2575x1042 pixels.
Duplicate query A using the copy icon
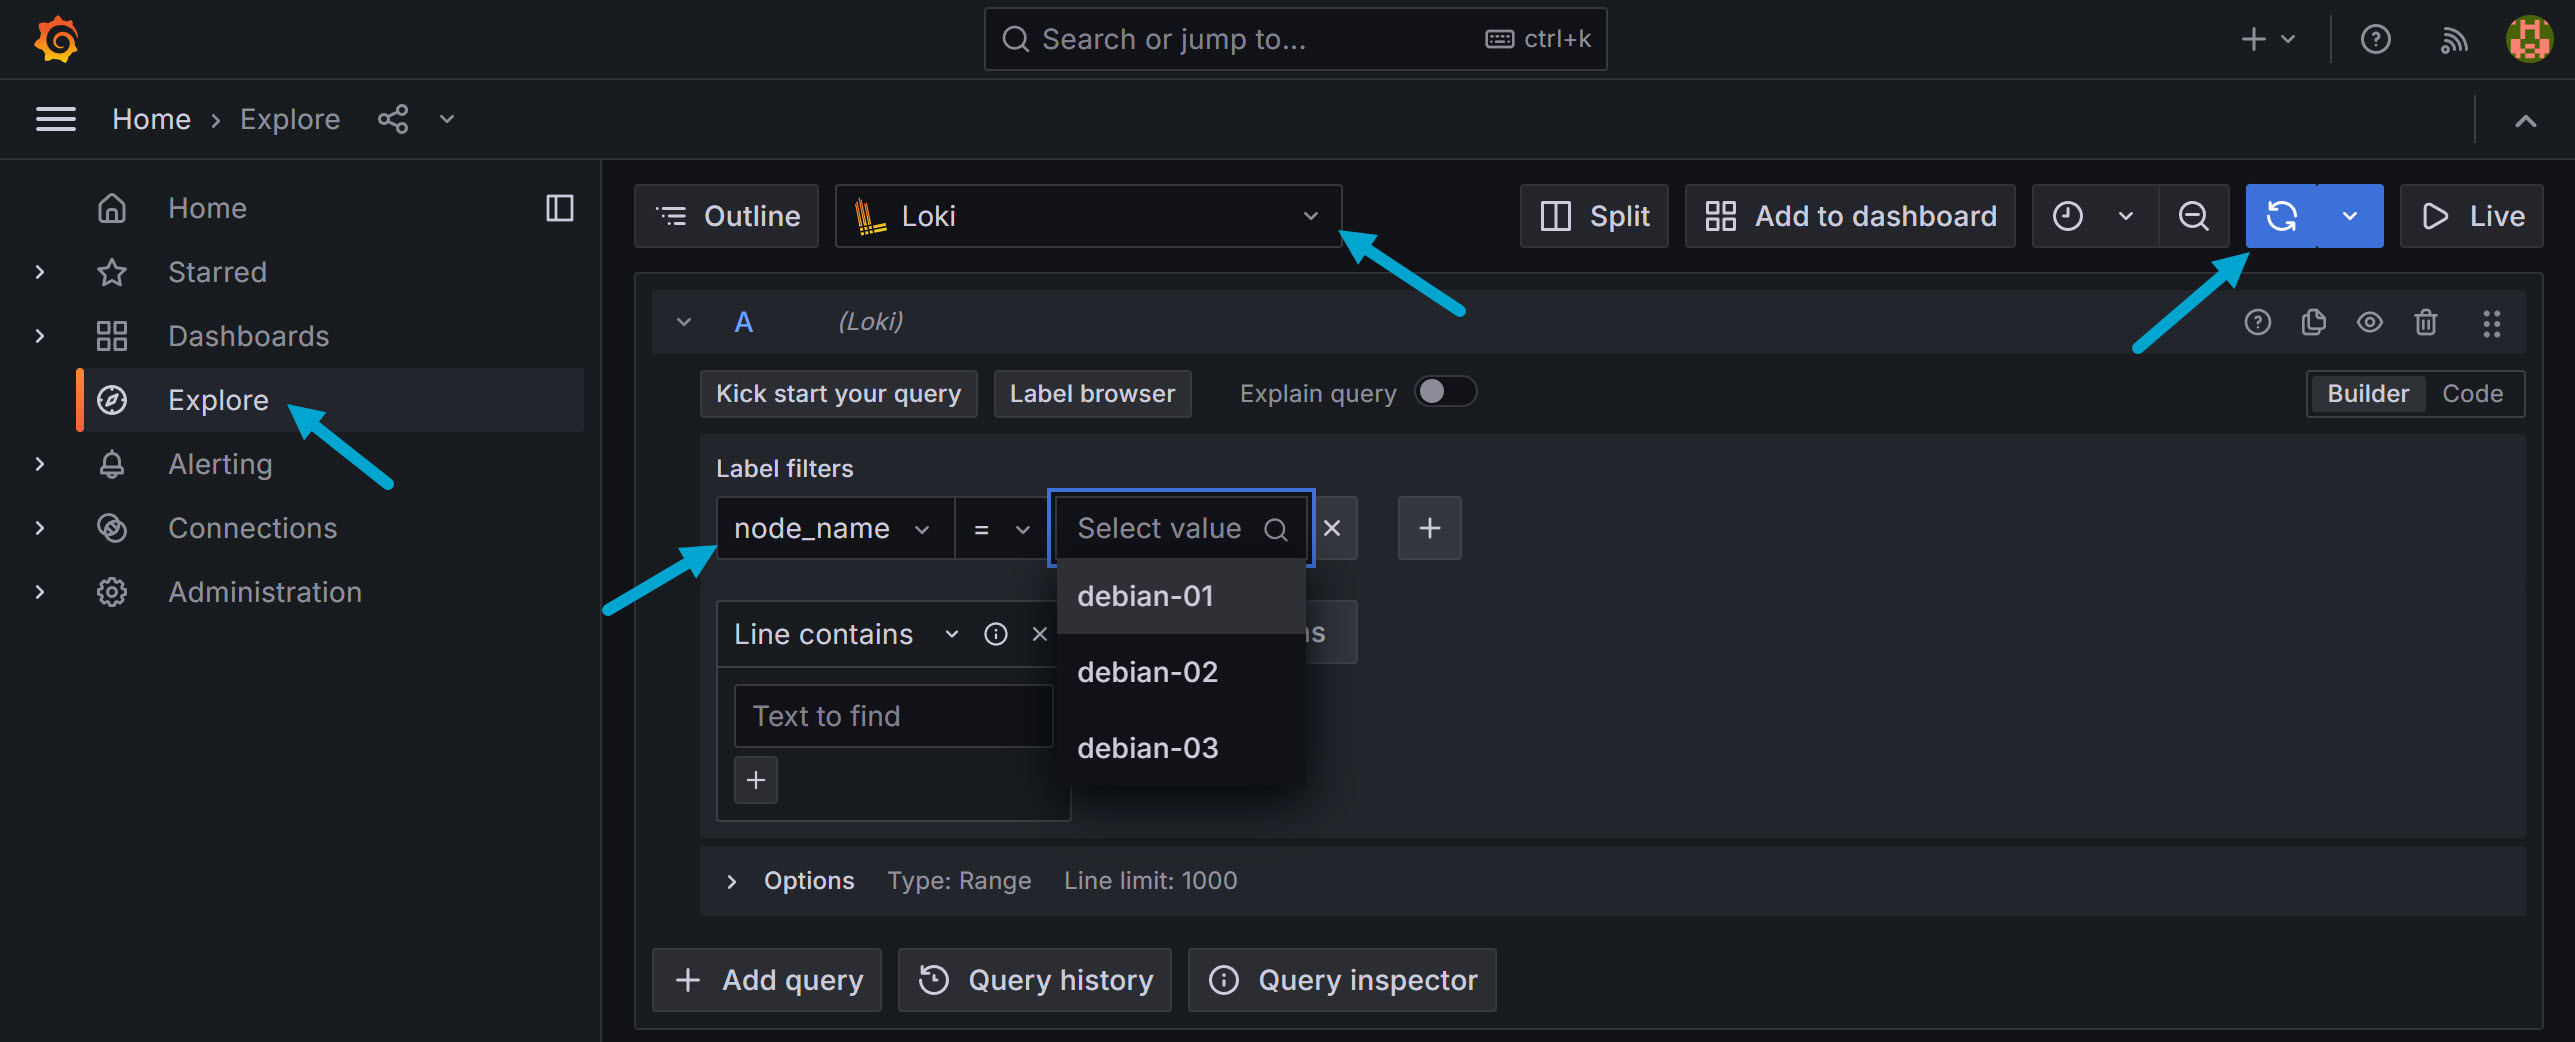click(x=2313, y=322)
